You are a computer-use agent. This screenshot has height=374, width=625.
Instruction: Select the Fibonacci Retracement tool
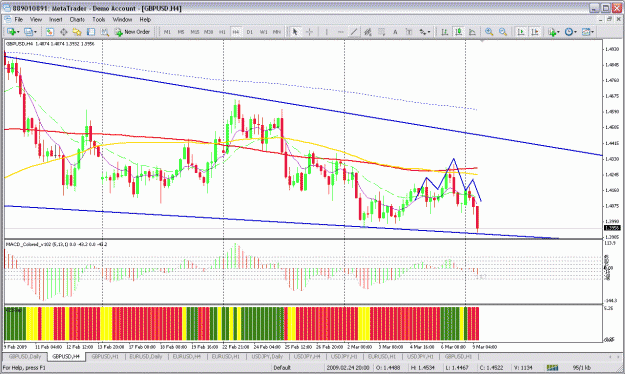click(381, 32)
